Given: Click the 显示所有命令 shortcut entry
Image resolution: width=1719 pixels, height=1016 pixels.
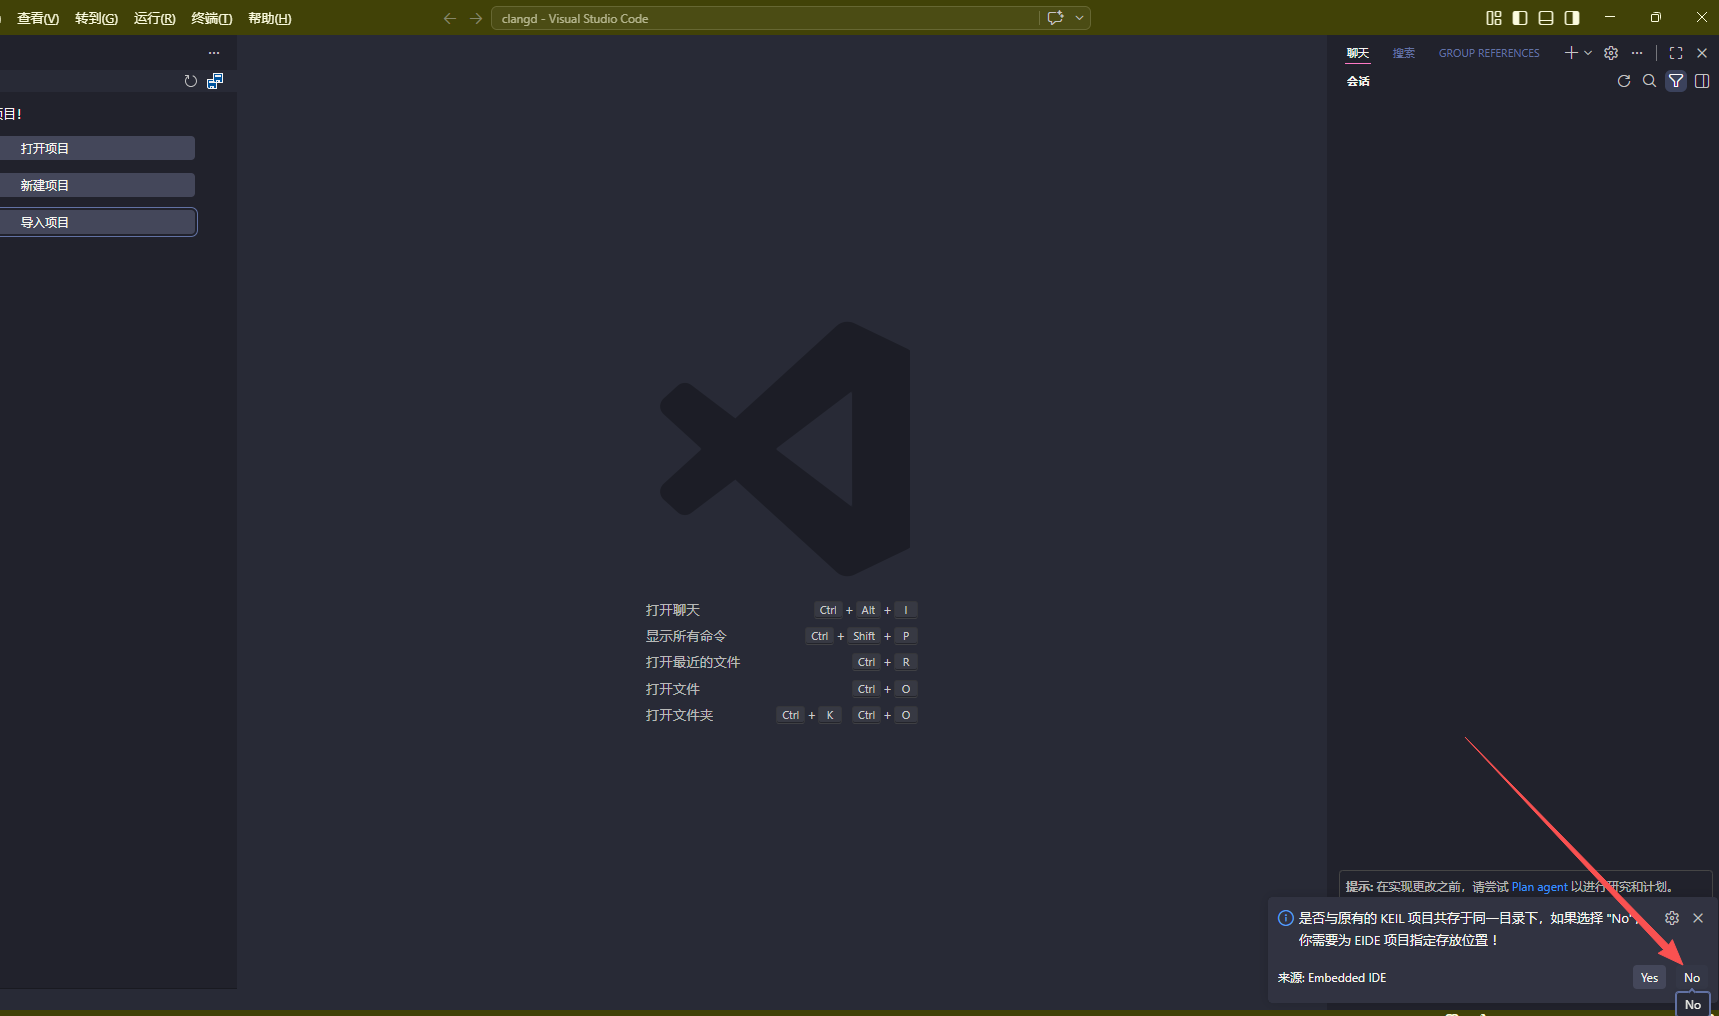Looking at the screenshot, I should pyautogui.click(x=686, y=636).
